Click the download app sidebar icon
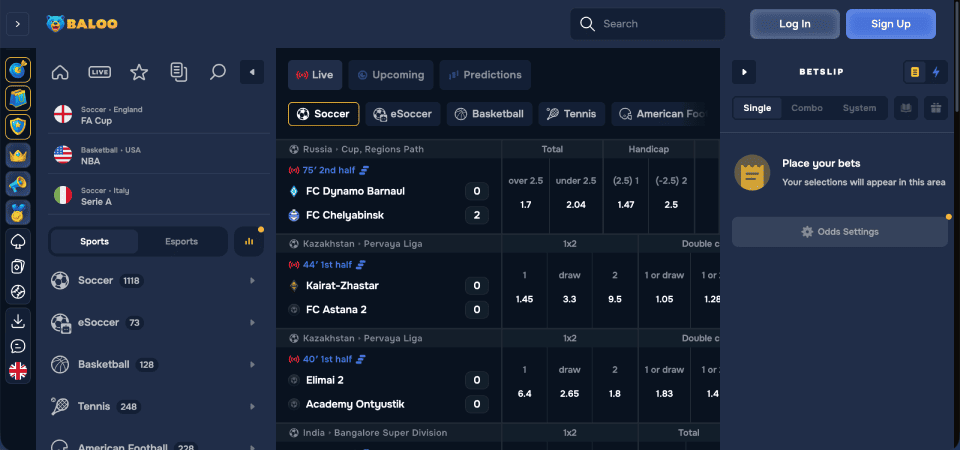 point(18,321)
